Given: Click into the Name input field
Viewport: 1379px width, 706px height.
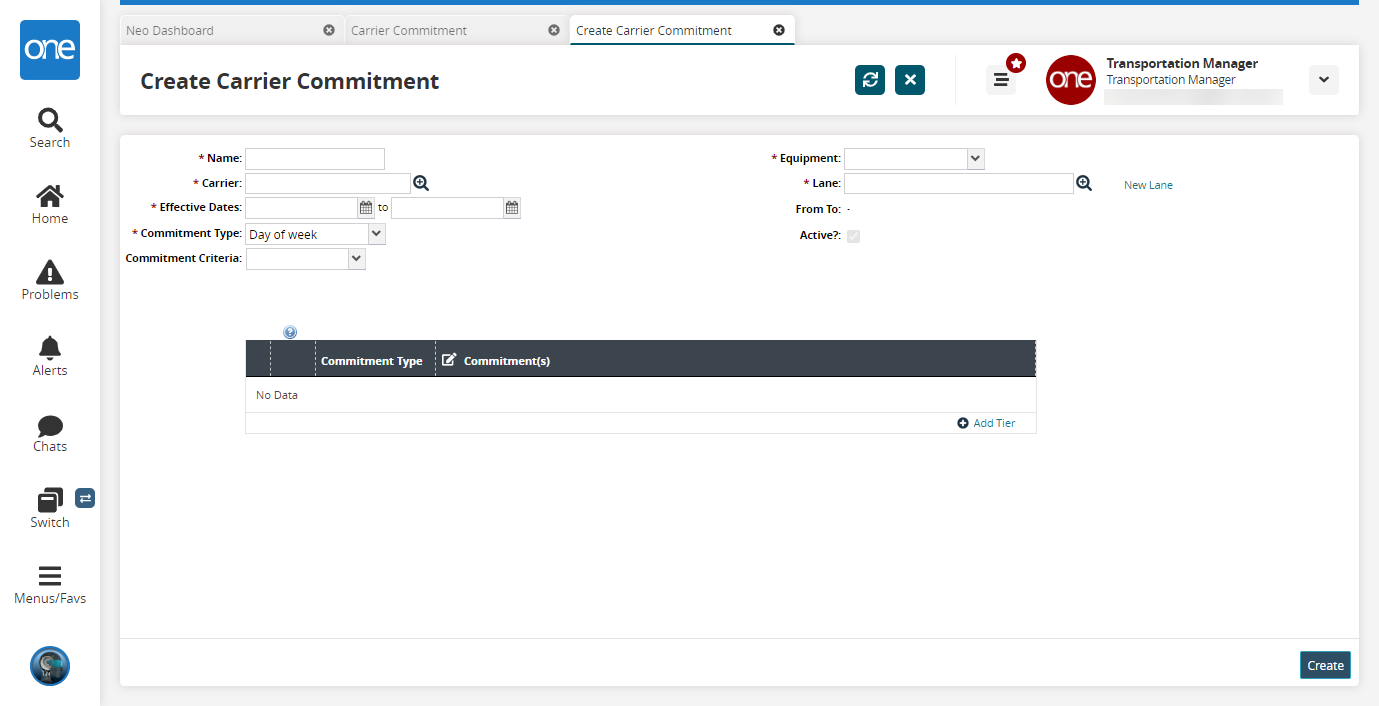Looking at the screenshot, I should (x=315, y=159).
